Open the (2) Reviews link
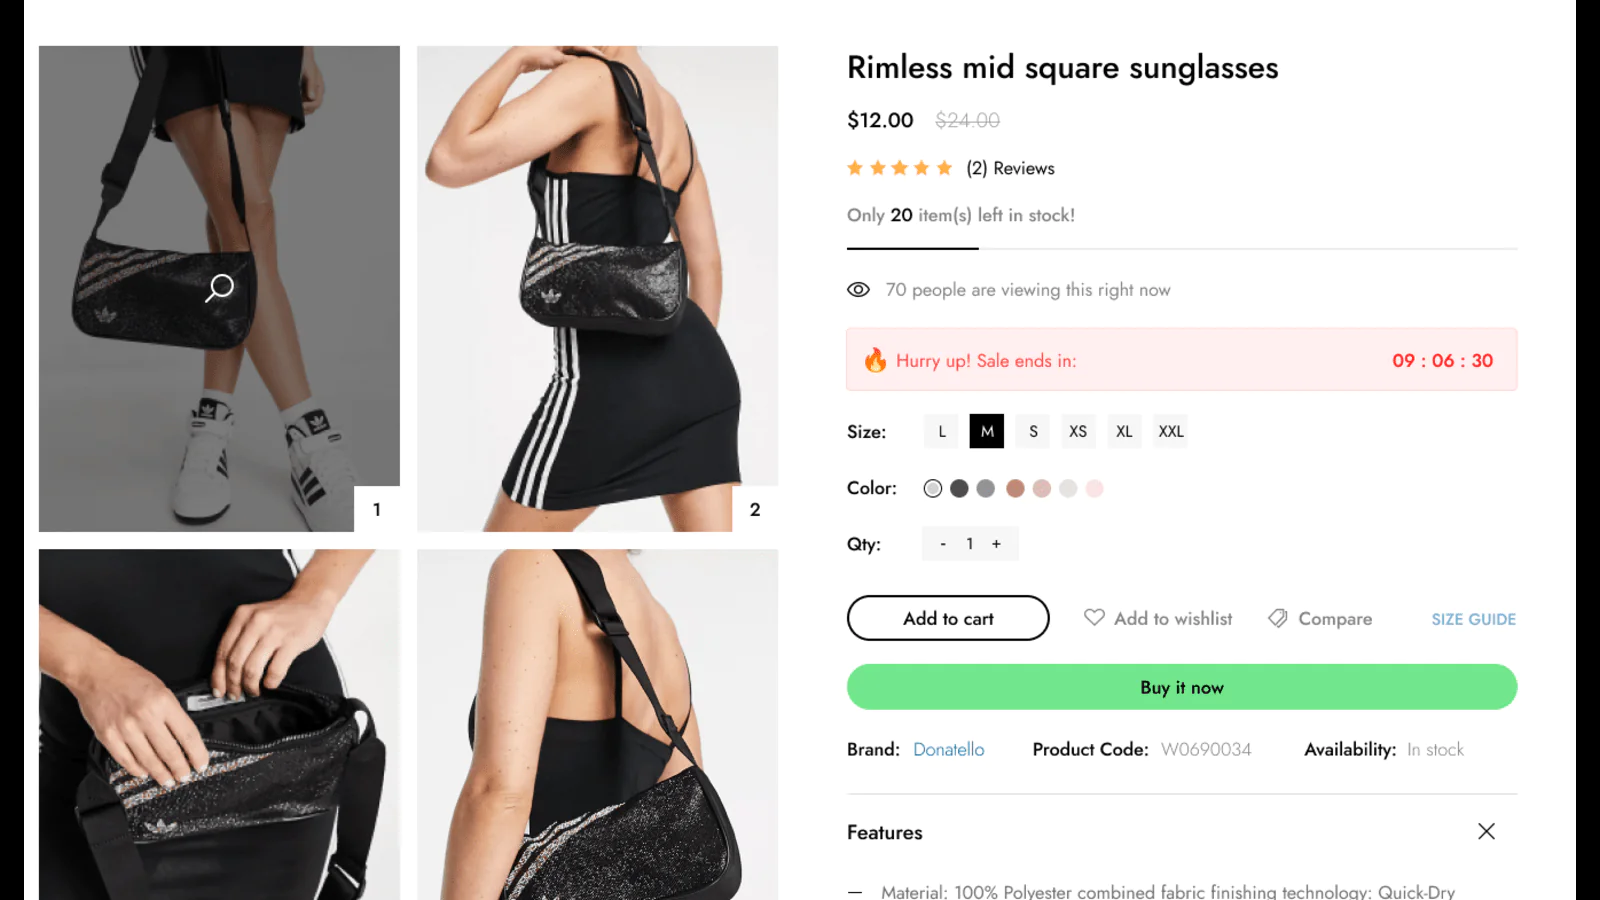Viewport: 1600px width, 900px height. tap(1010, 169)
